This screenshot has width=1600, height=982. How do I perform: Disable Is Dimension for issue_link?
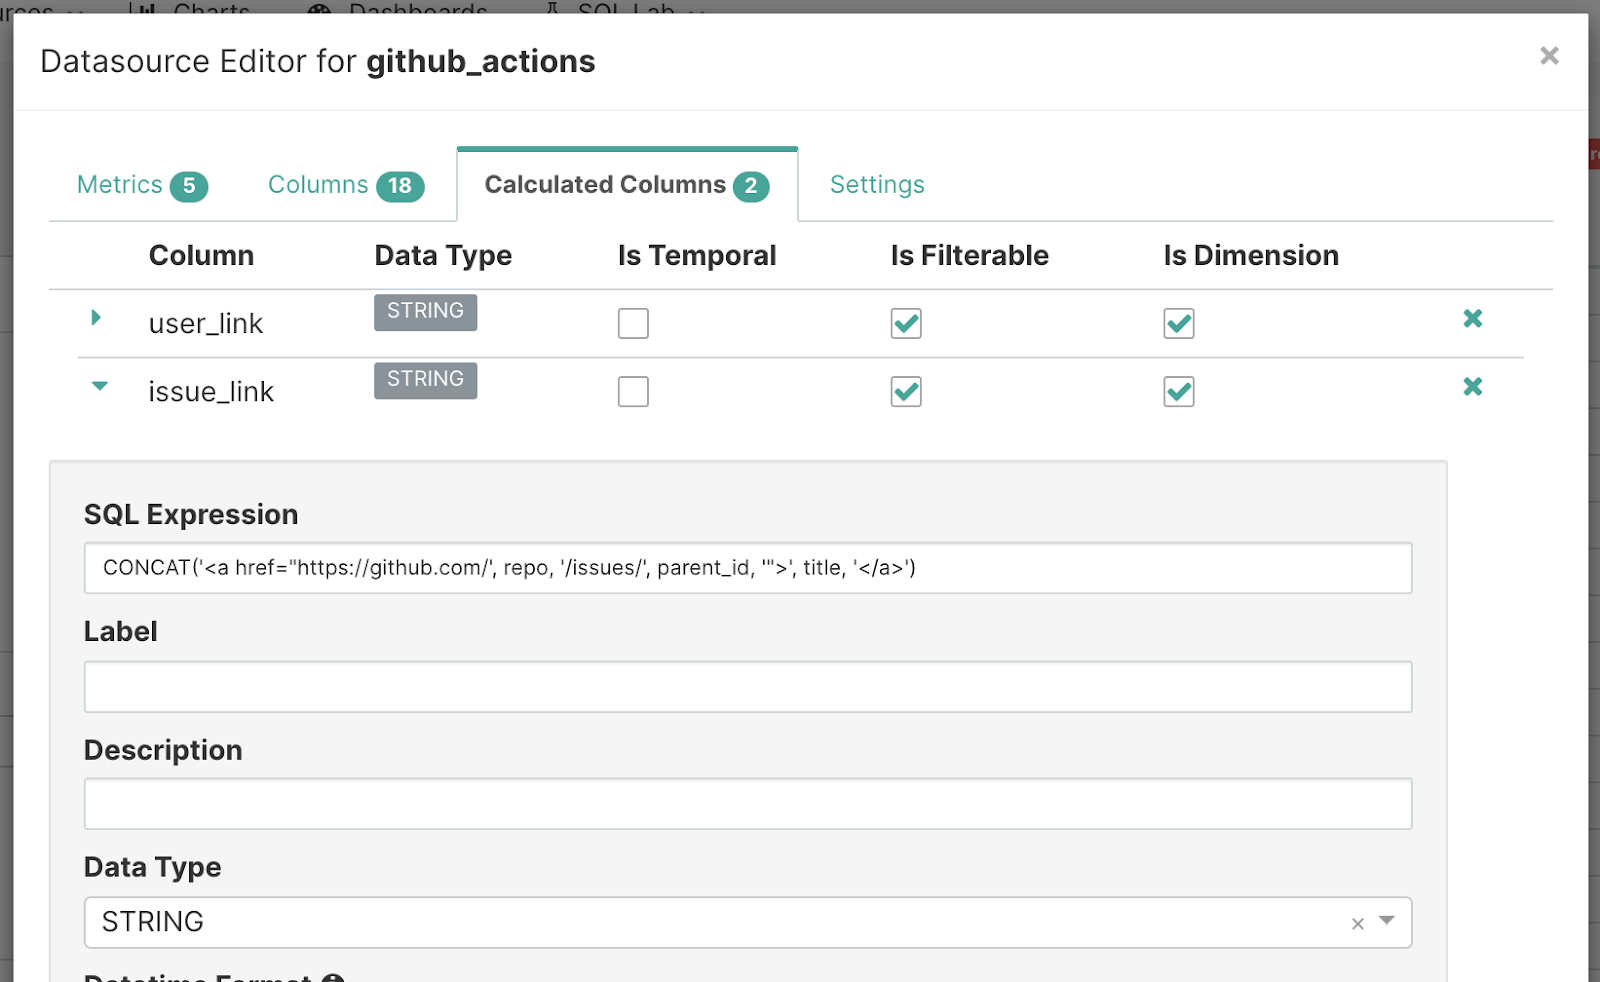(x=1179, y=392)
